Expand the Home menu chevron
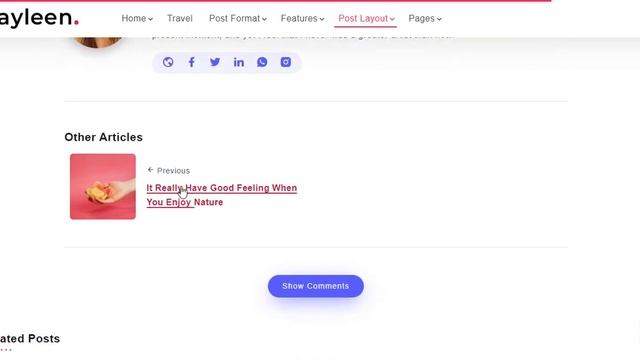This screenshot has height=360, width=640. point(151,19)
